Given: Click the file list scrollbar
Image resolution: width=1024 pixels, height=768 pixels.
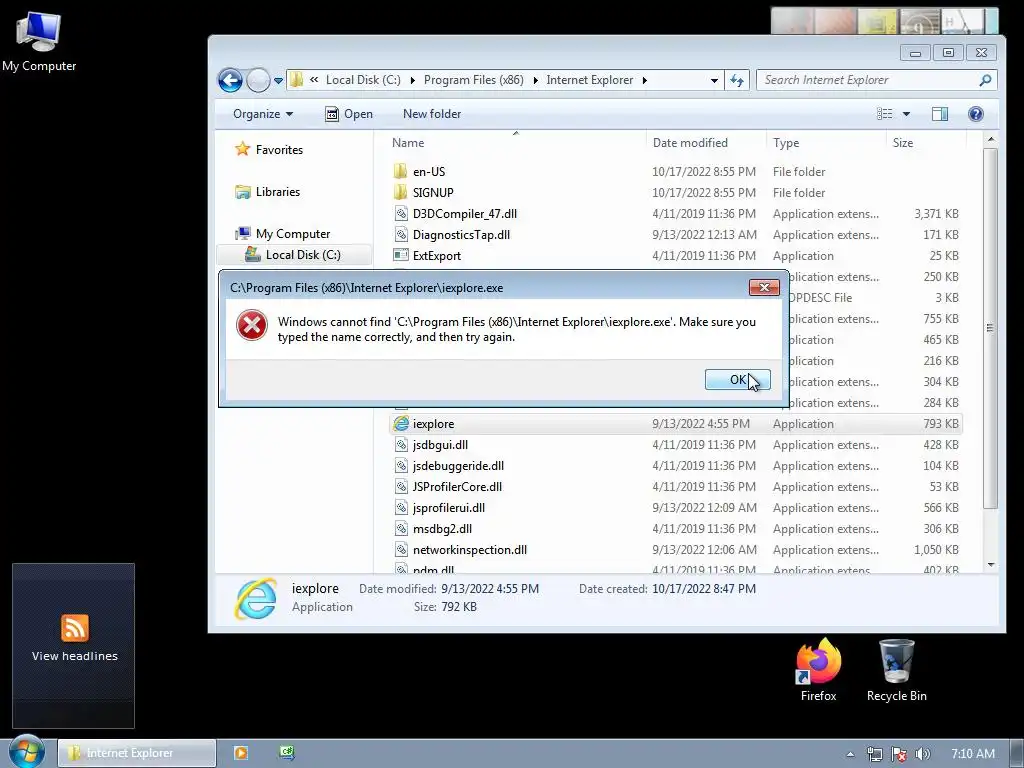Looking at the screenshot, I should click(x=990, y=328).
